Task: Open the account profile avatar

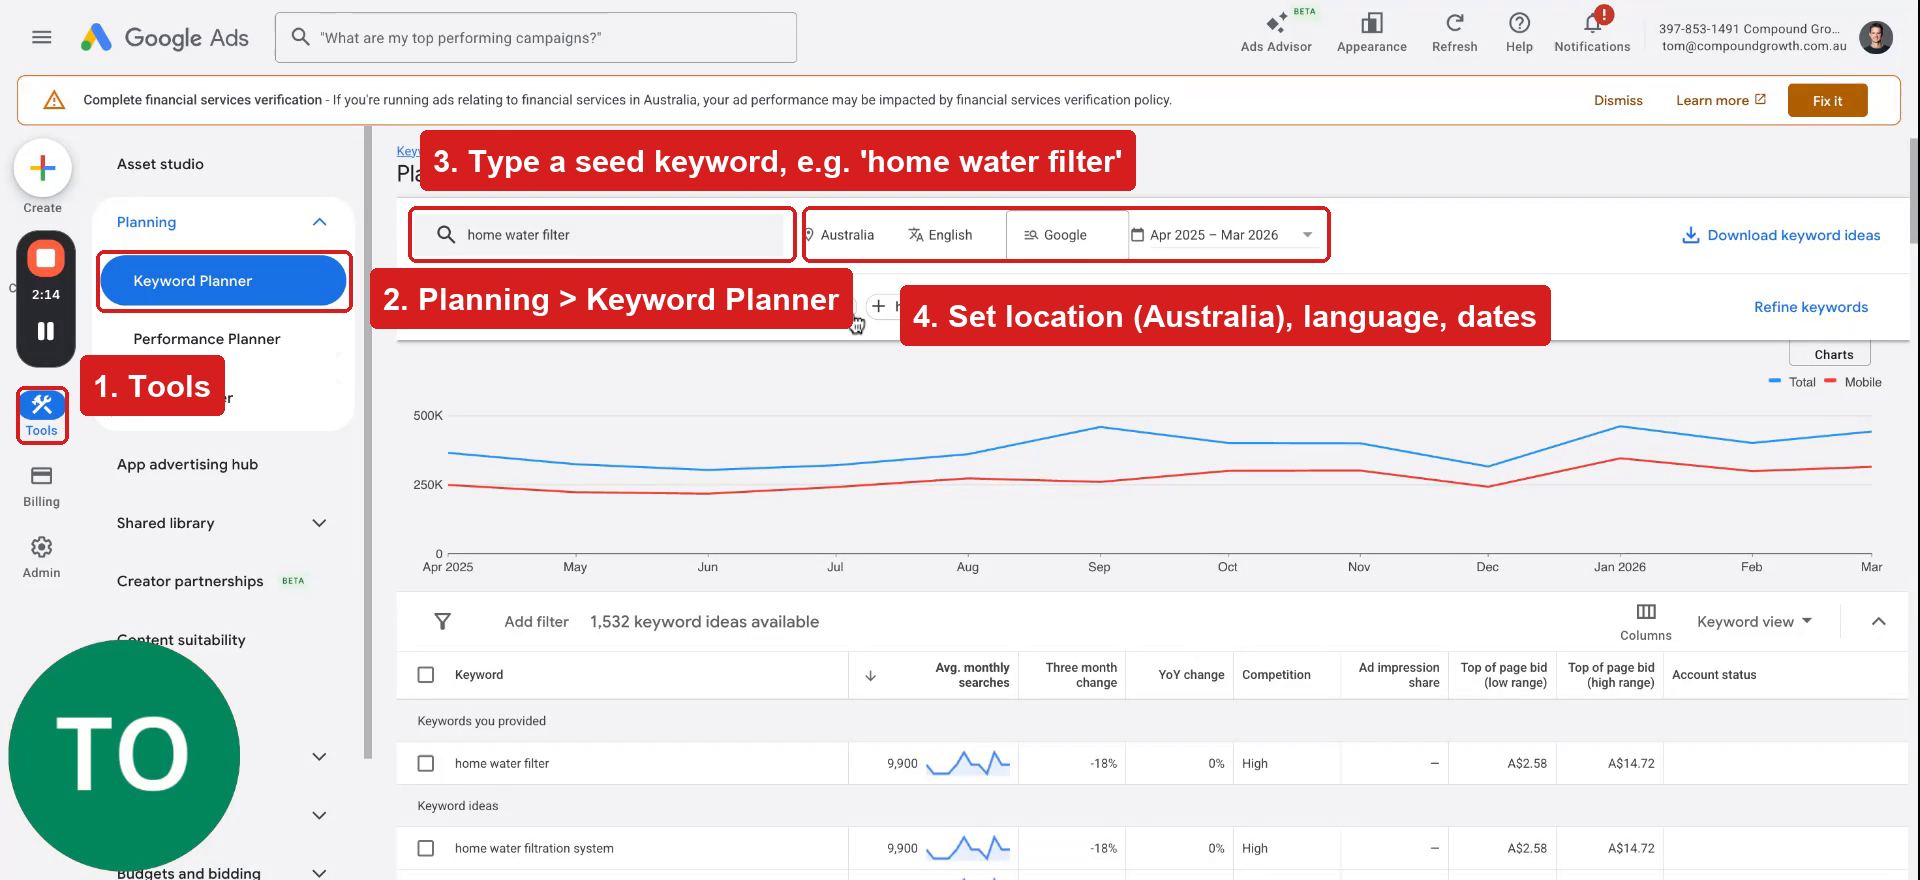Action: point(1875,37)
